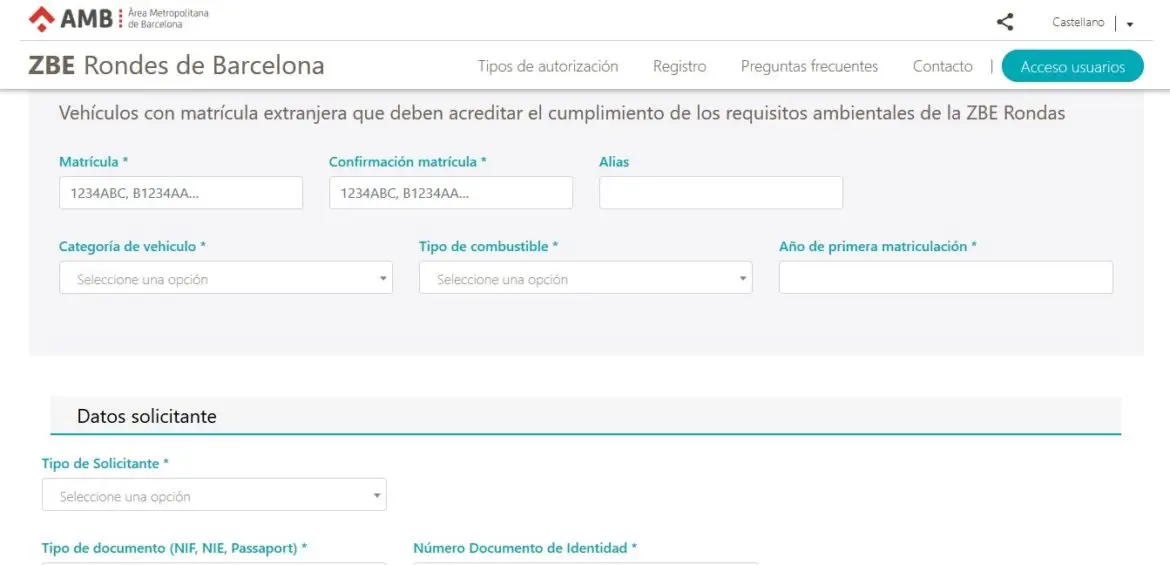Click the Acceso usuarios button
The image size is (1170, 565).
tap(1072, 66)
